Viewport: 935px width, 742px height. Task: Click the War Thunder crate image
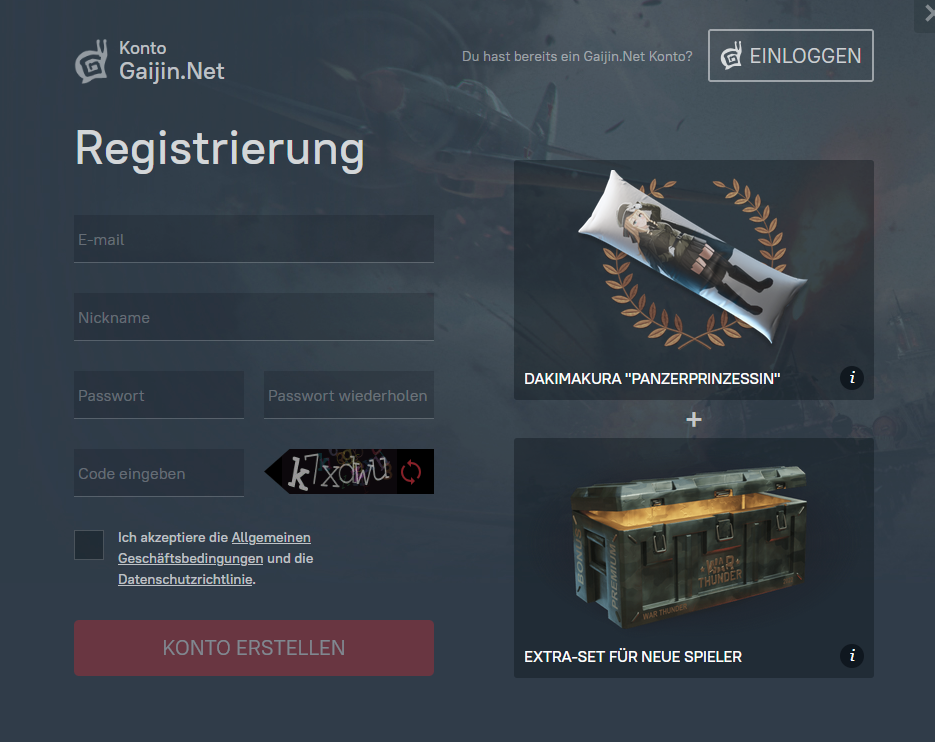pos(689,546)
